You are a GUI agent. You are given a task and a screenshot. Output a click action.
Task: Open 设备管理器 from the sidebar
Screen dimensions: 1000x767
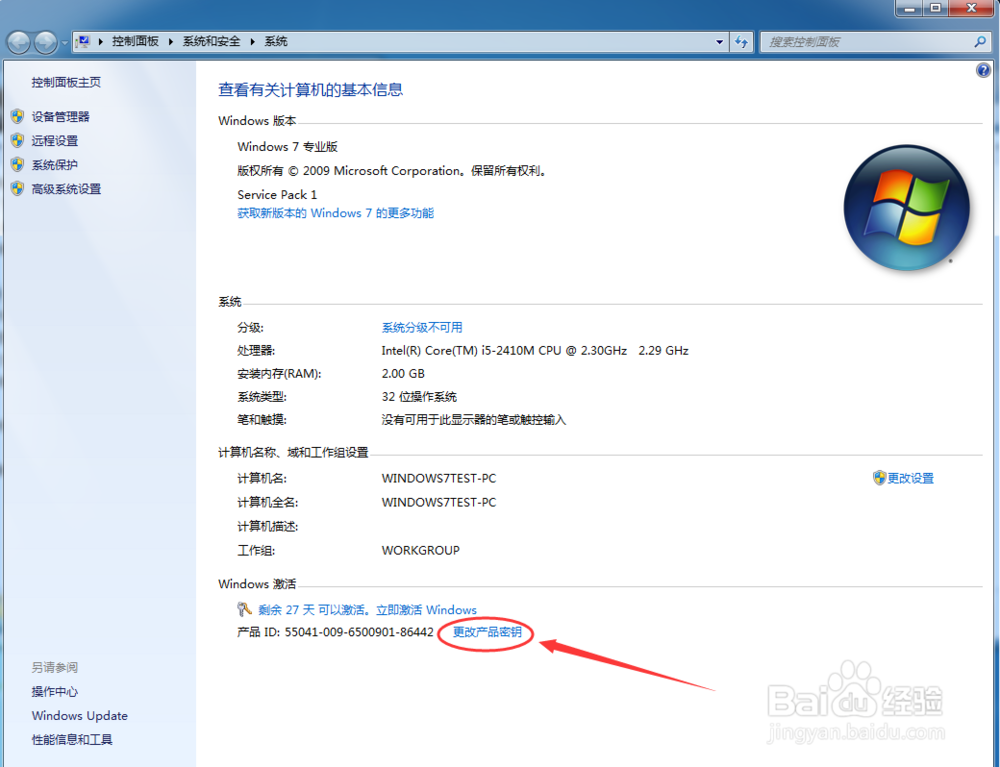61,117
